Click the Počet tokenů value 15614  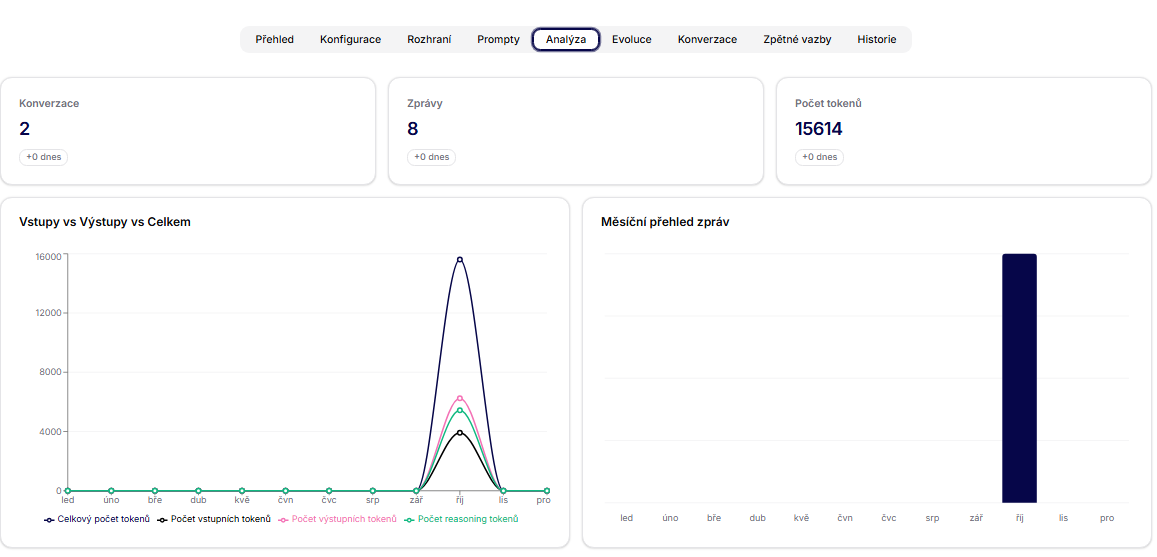pyautogui.click(x=819, y=129)
